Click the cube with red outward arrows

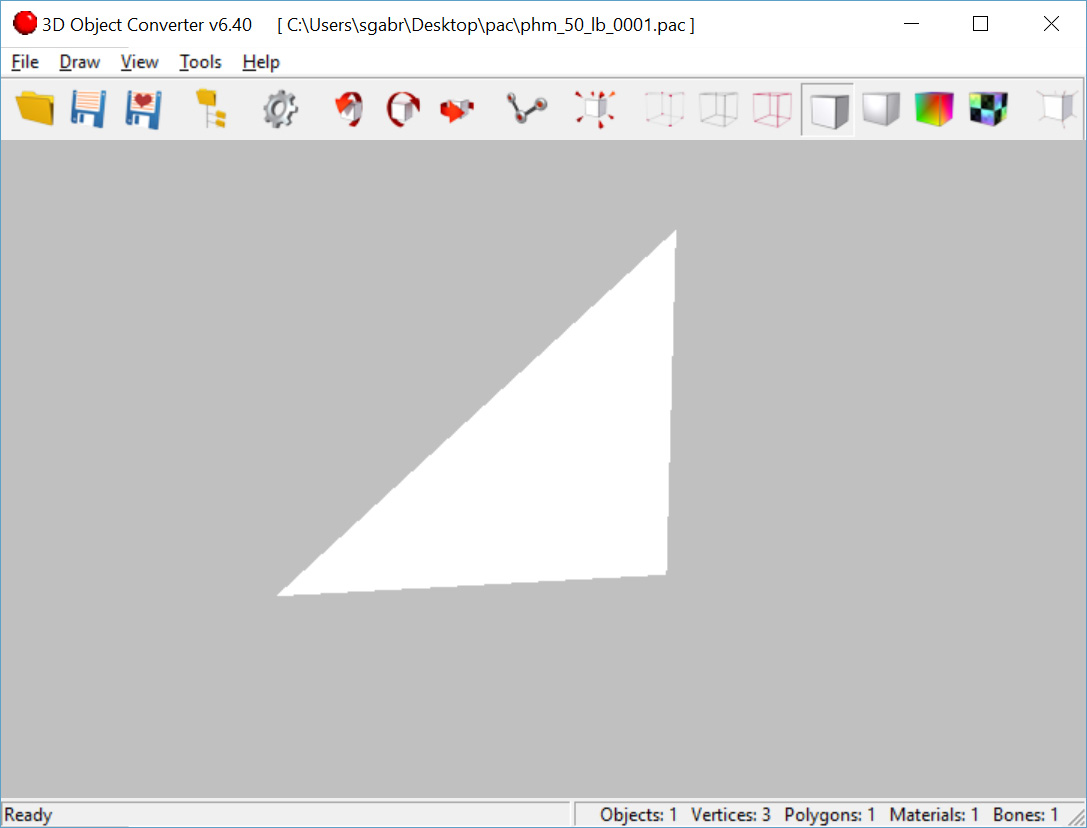[594, 108]
